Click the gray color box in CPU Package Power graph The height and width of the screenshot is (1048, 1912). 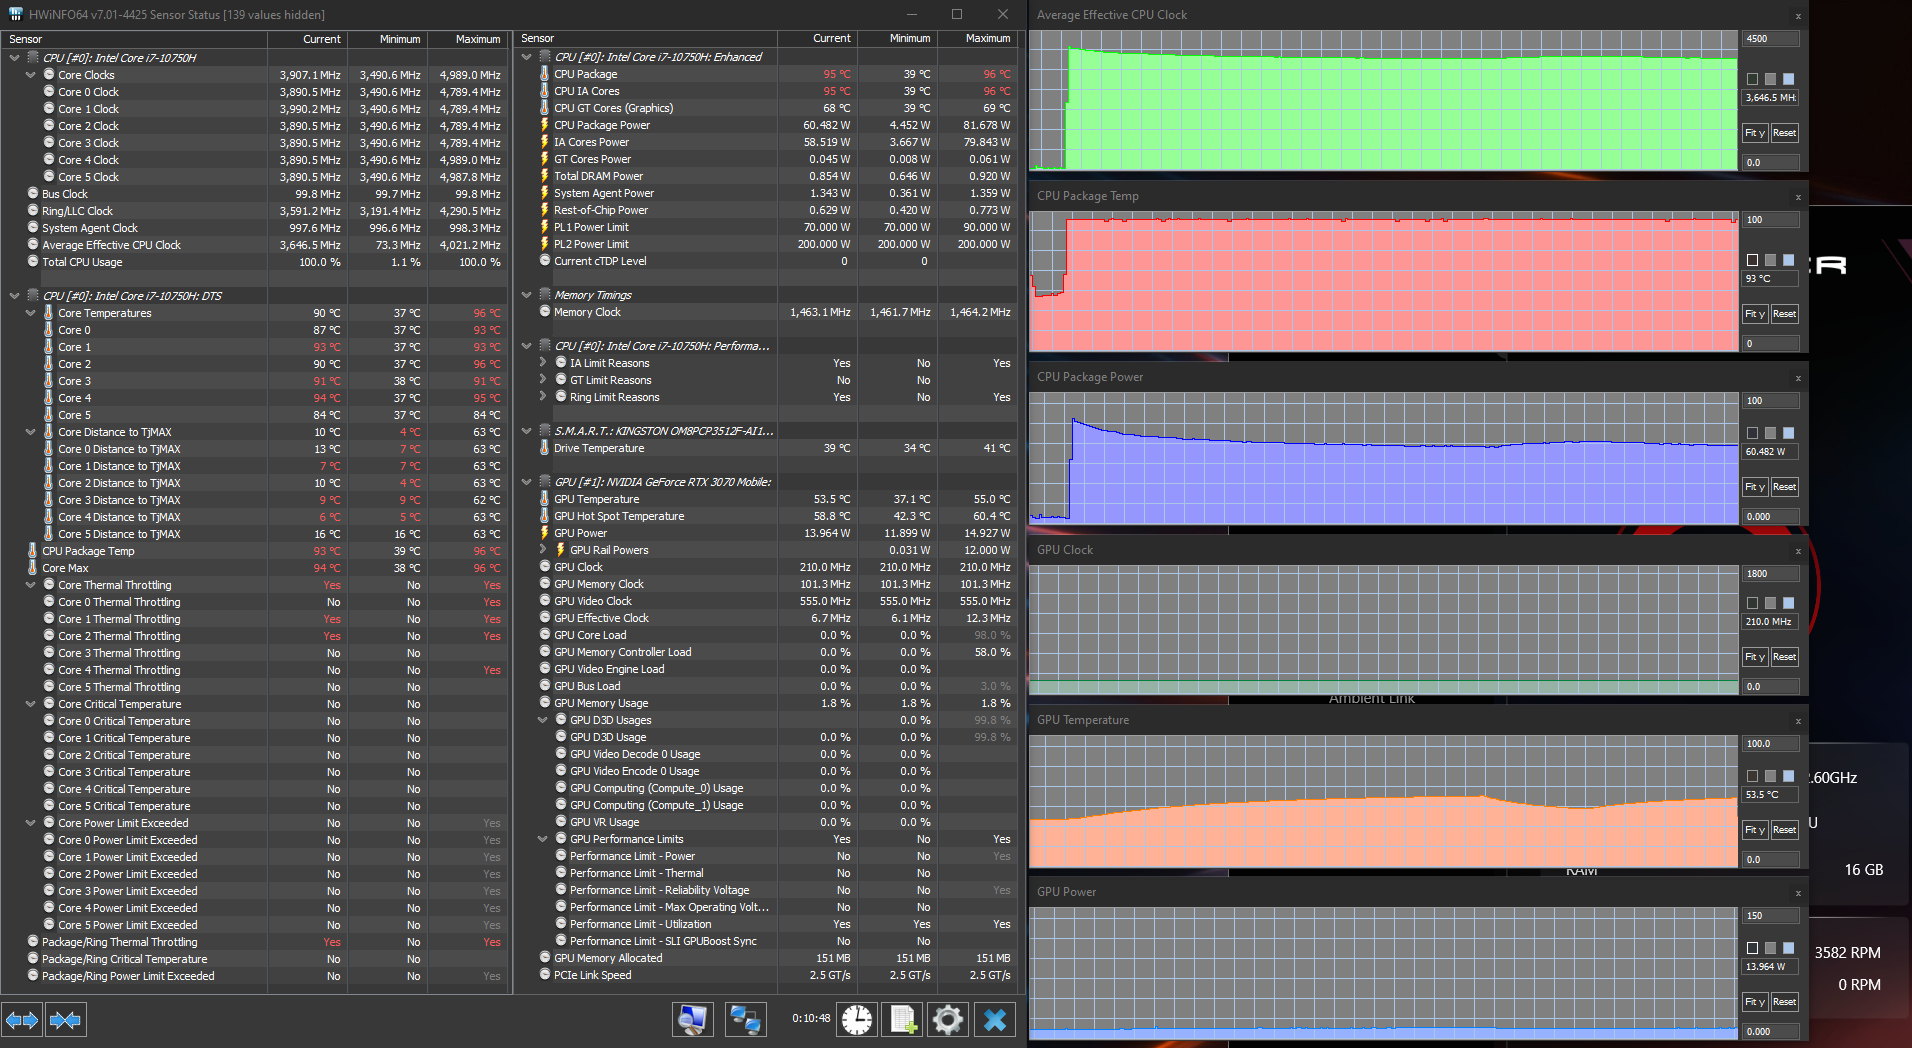coord(1770,433)
